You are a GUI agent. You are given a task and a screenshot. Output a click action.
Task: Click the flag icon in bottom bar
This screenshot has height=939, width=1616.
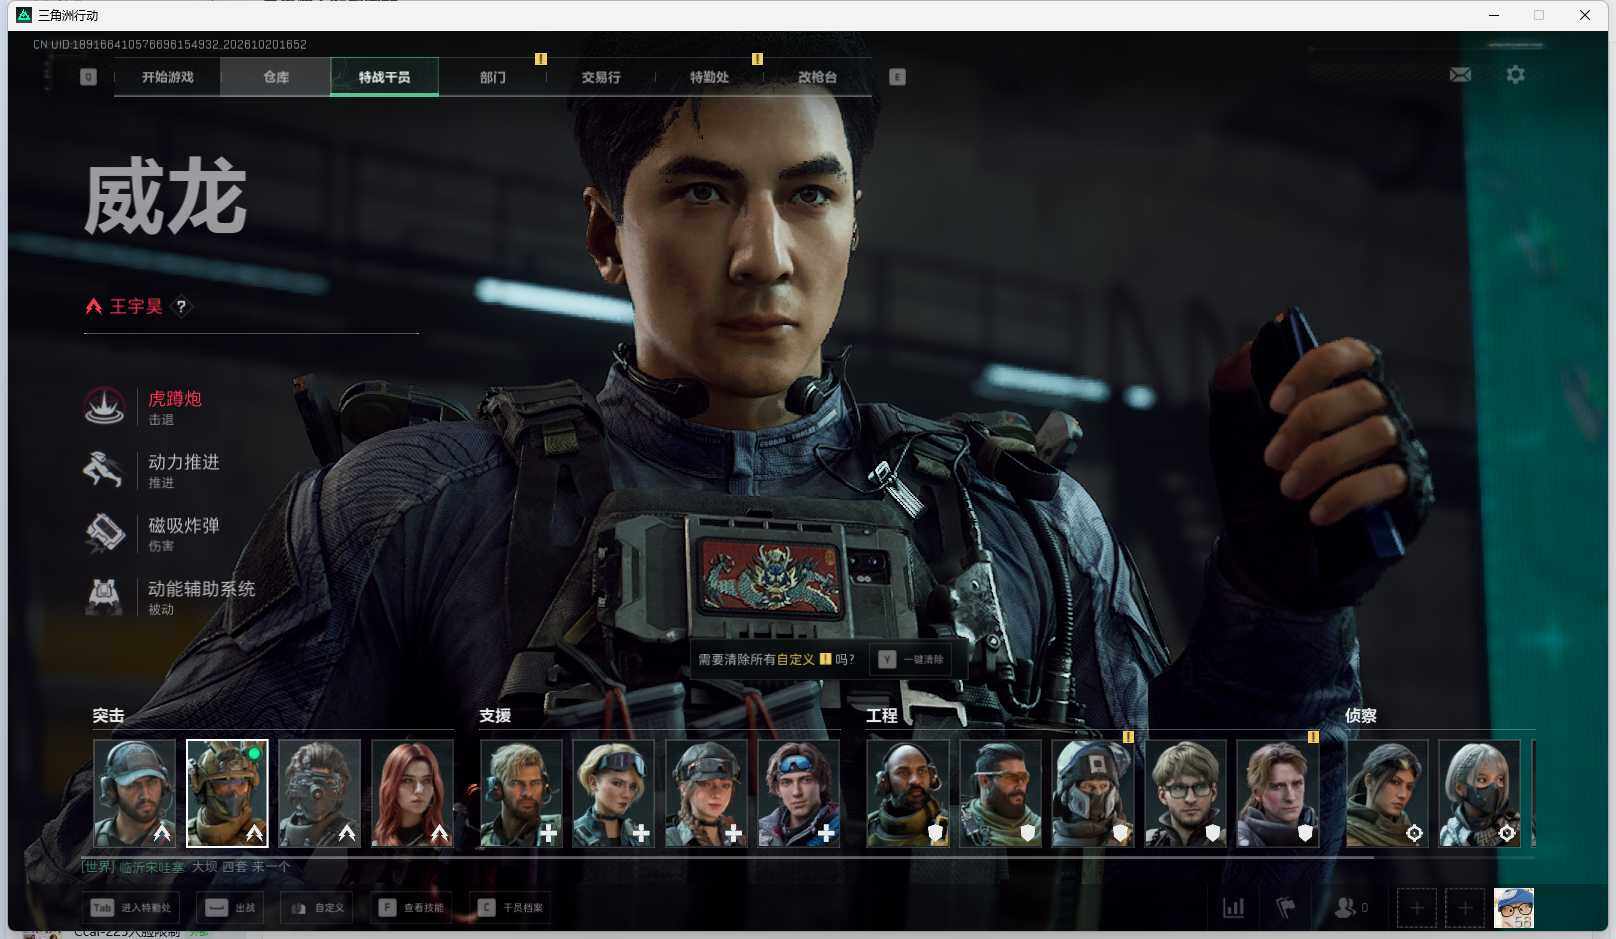click(x=1286, y=908)
